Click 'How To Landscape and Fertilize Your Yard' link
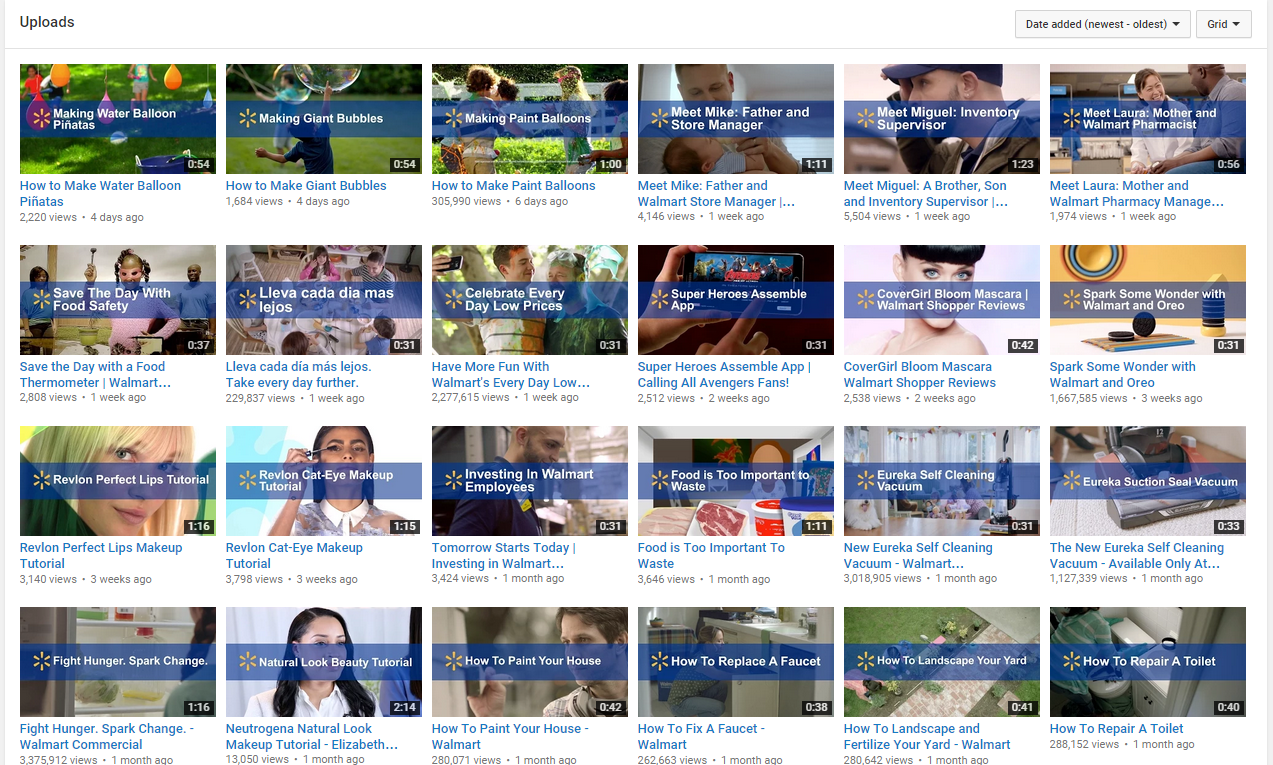 point(927,736)
